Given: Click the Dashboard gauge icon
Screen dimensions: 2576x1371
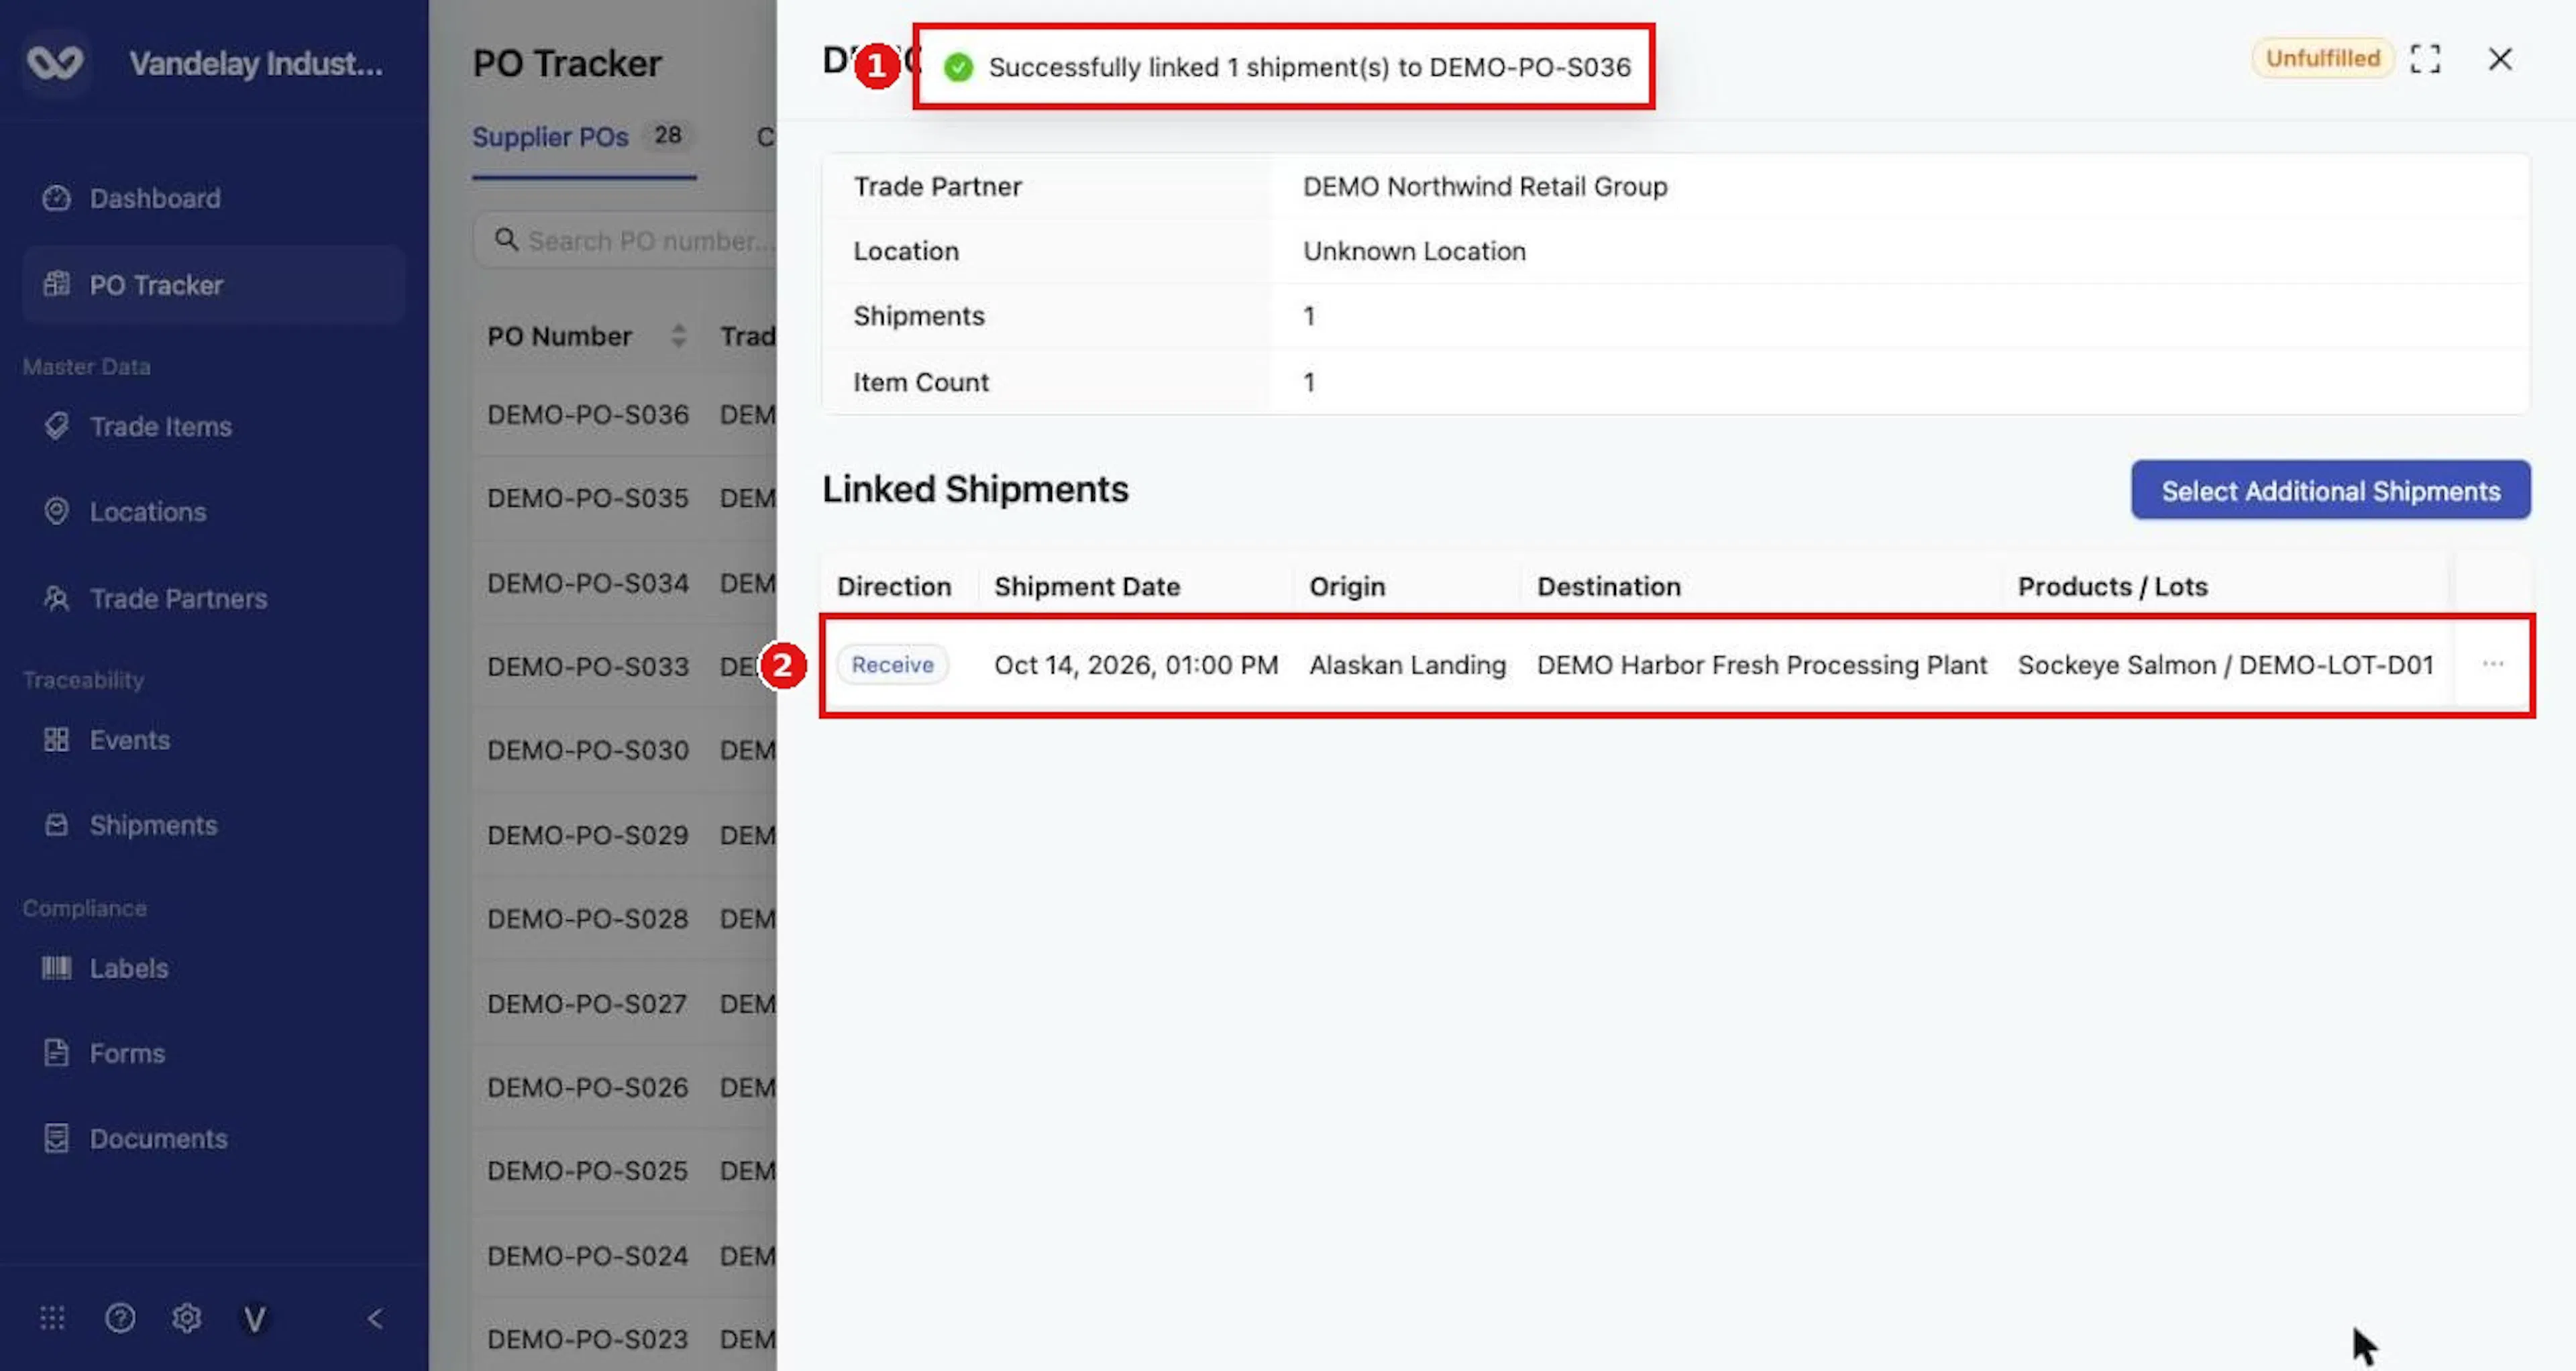Looking at the screenshot, I should [57, 198].
